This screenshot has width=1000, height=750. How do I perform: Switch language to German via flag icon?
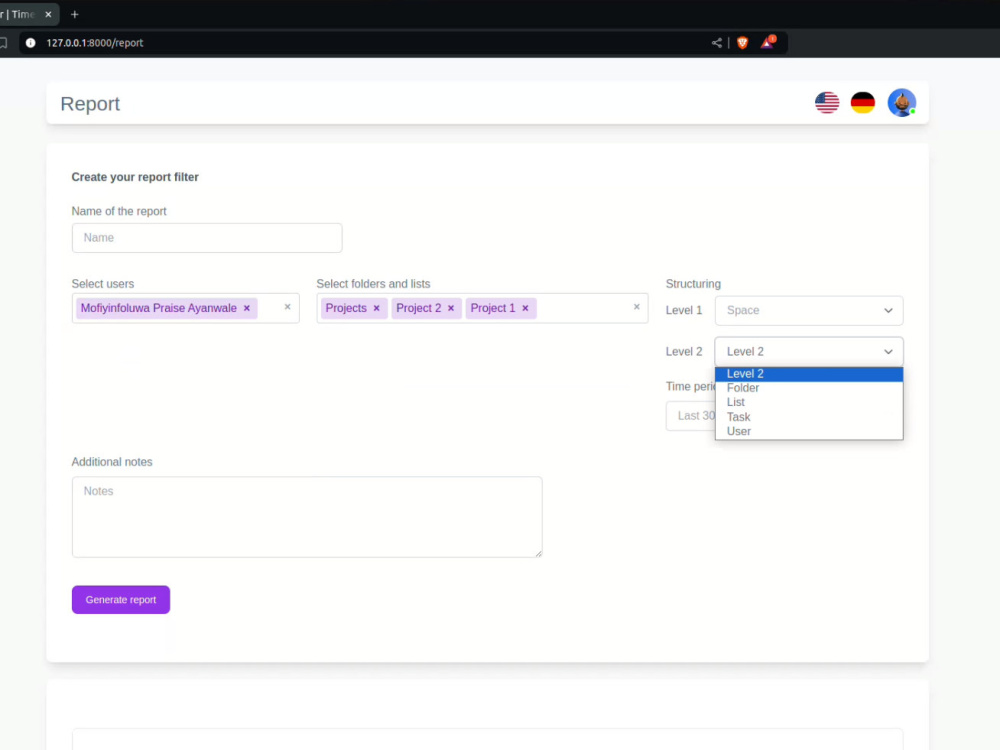tap(862, 103)
